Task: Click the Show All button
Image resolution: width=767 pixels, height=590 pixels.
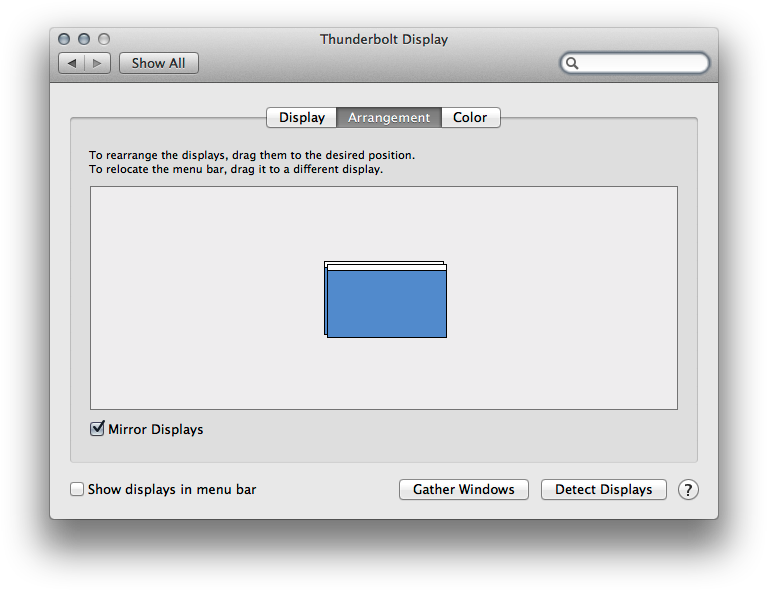Action: click(158, 63)
